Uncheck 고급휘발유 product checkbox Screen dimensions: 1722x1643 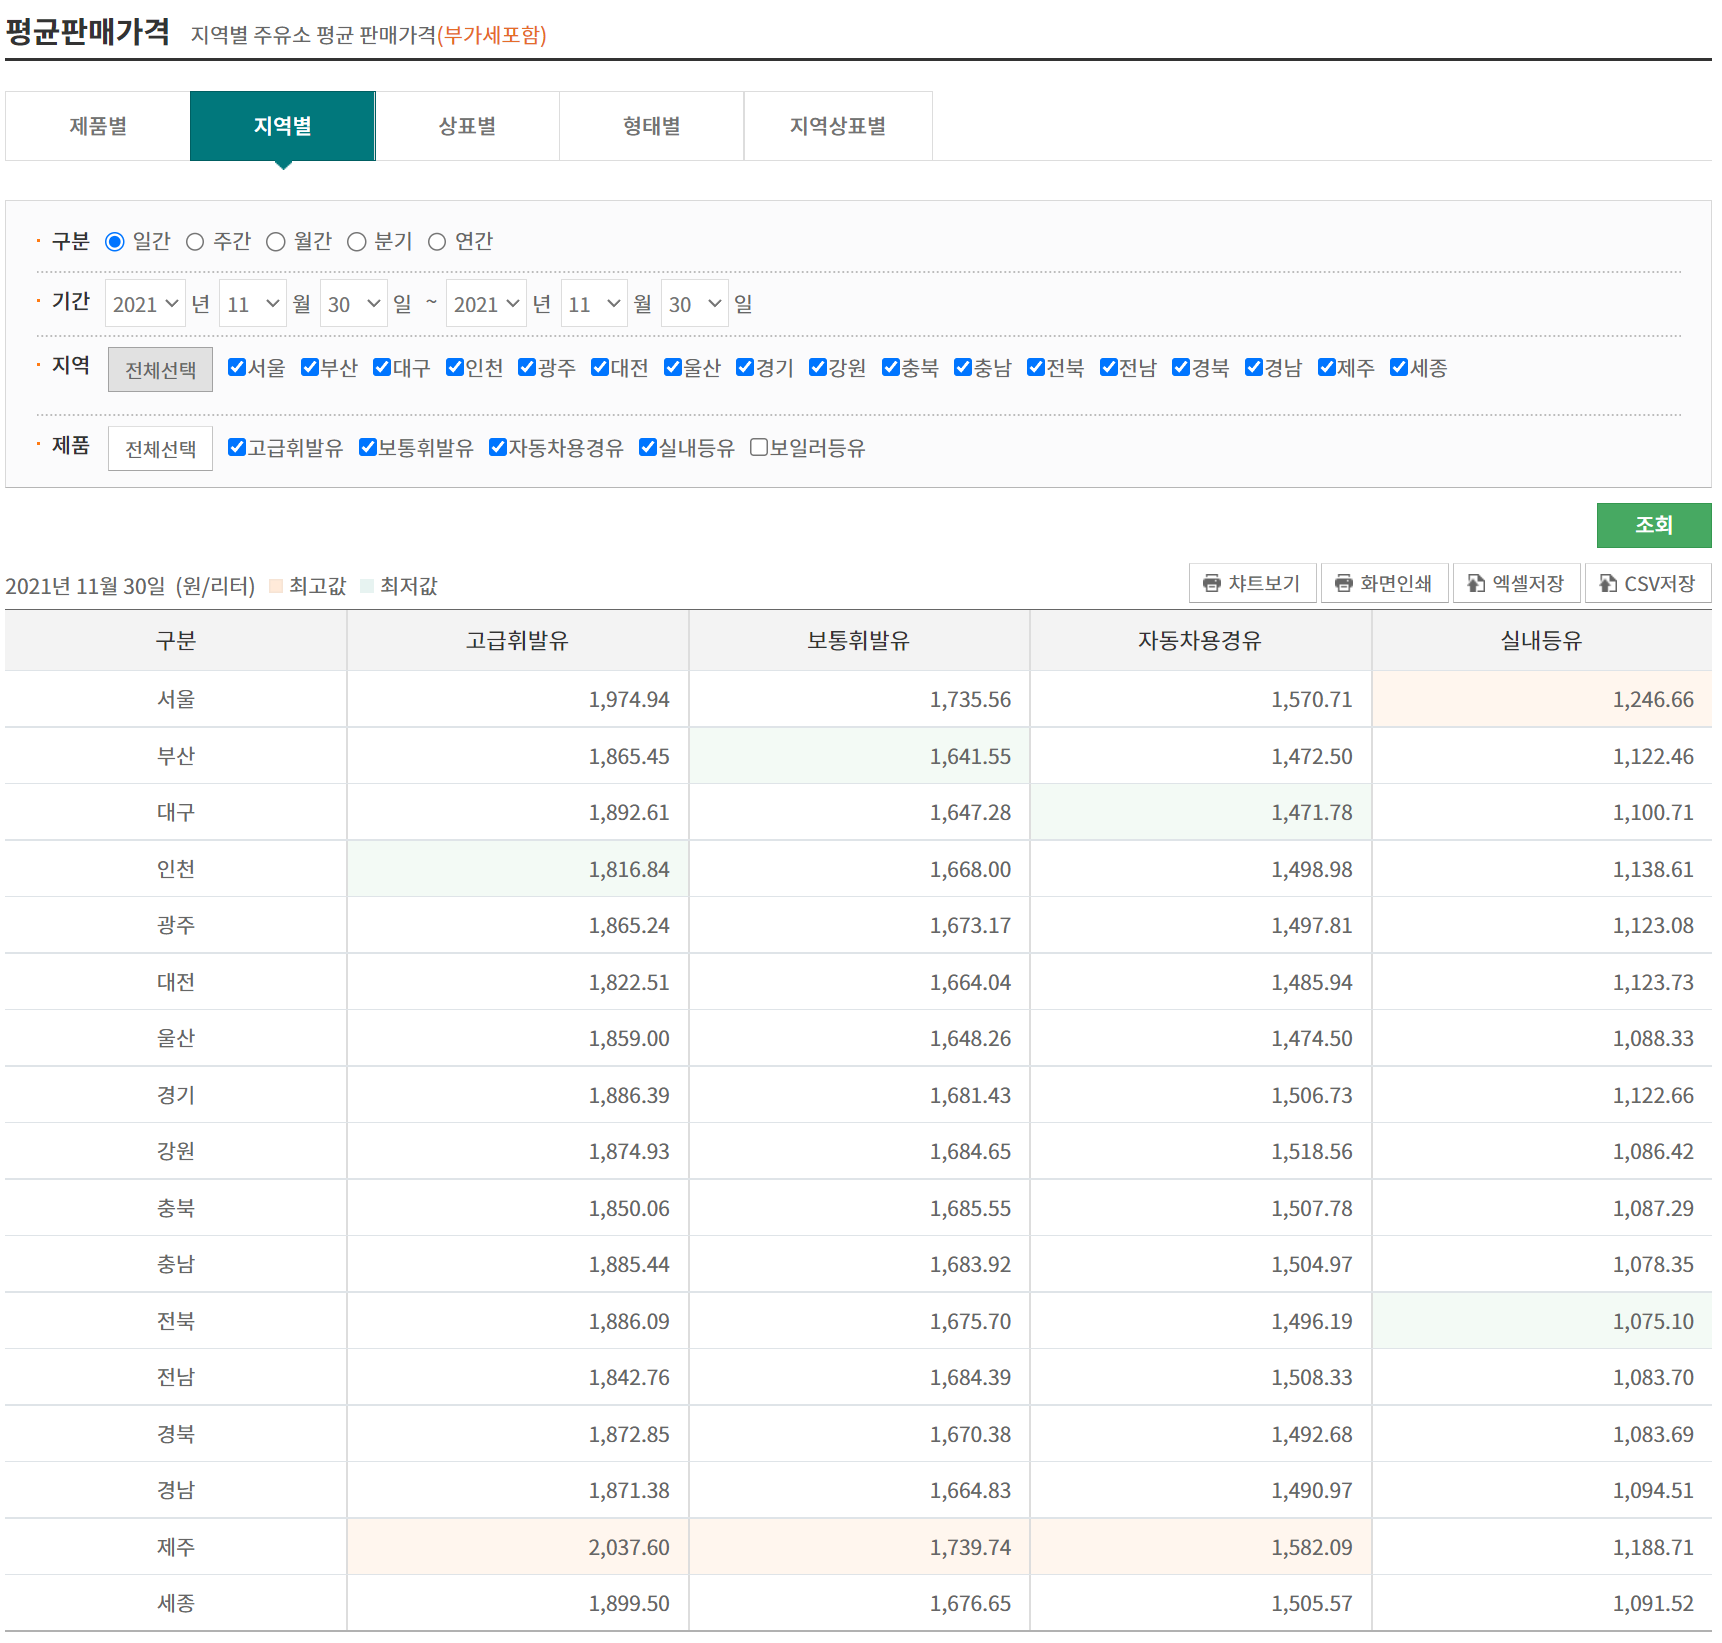coord(237,447)
